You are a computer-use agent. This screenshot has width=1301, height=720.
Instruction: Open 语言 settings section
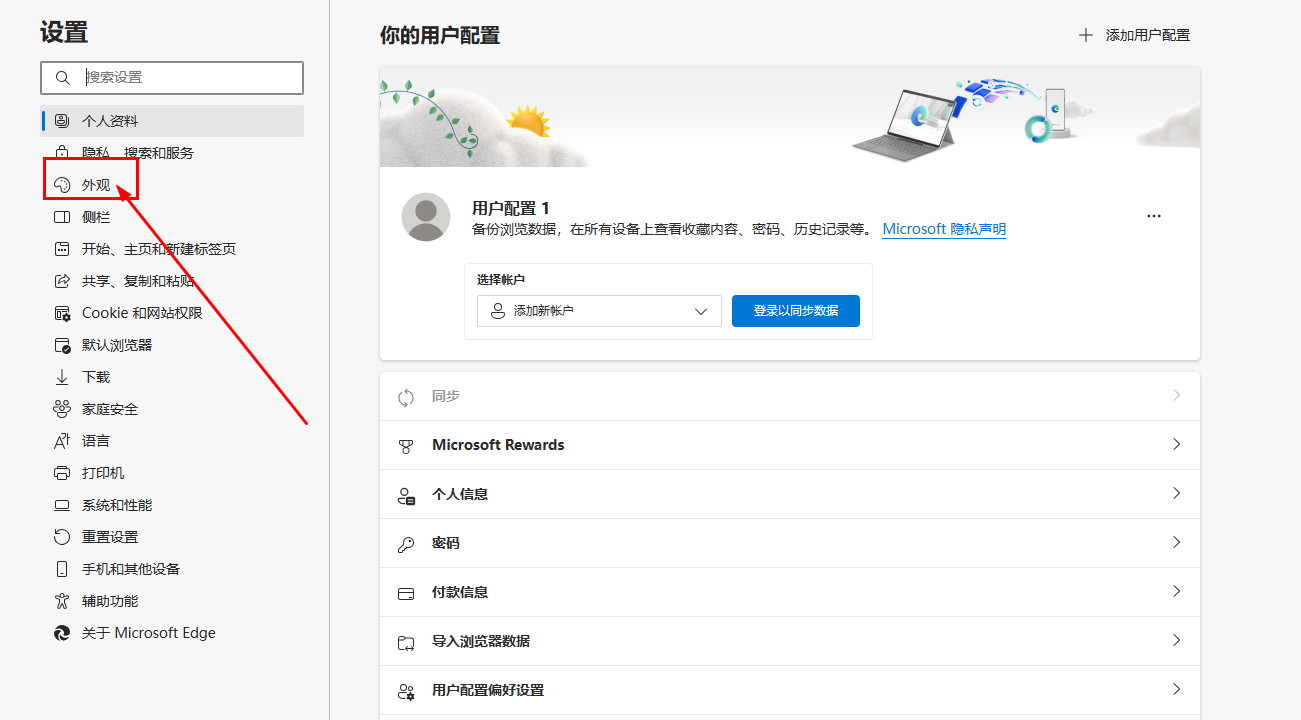172,441
